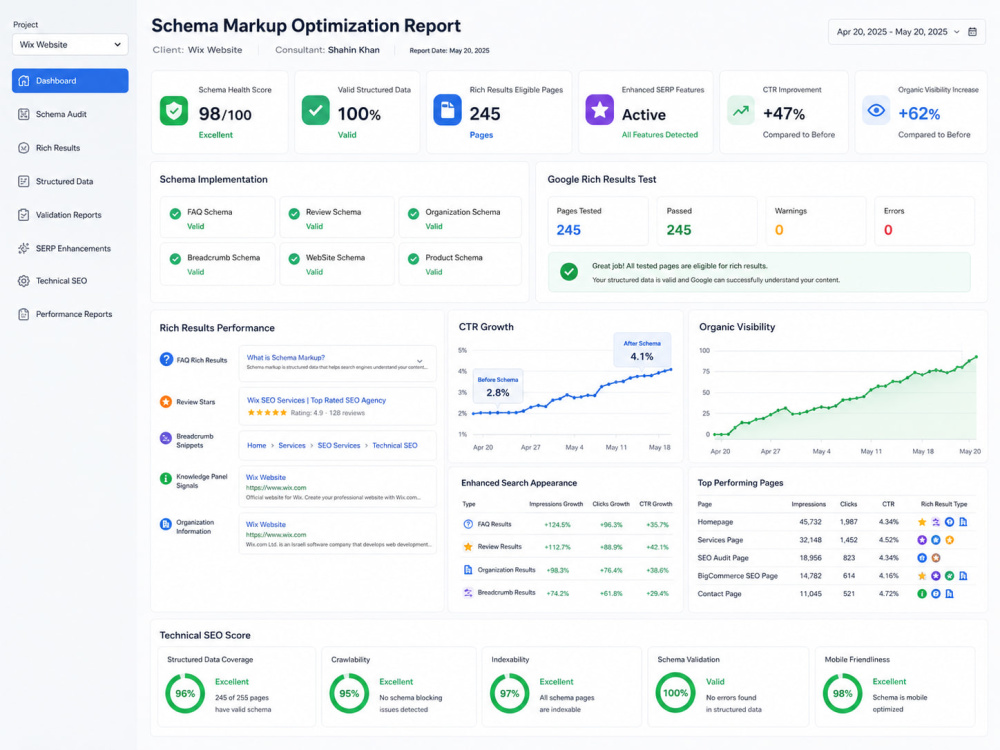The width and height of the screenshot is (1000, 750).
Task: Open the Wix Website link under Knowledge Panel Signals
Action: point(266,478)
